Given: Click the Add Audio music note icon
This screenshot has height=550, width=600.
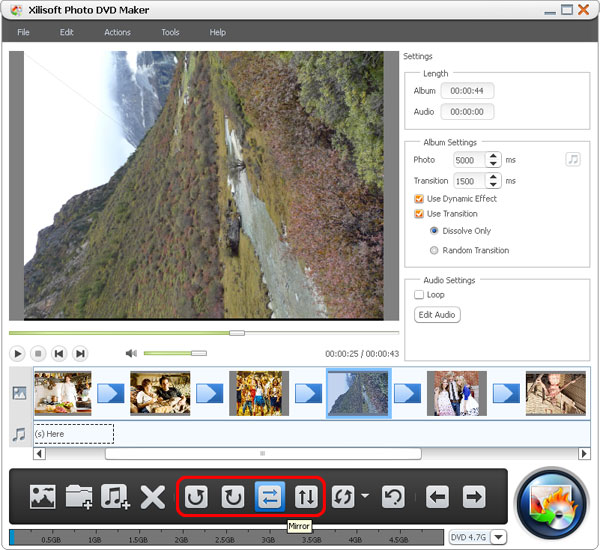Looking at the screenshot, I should [x=116, y=497].
